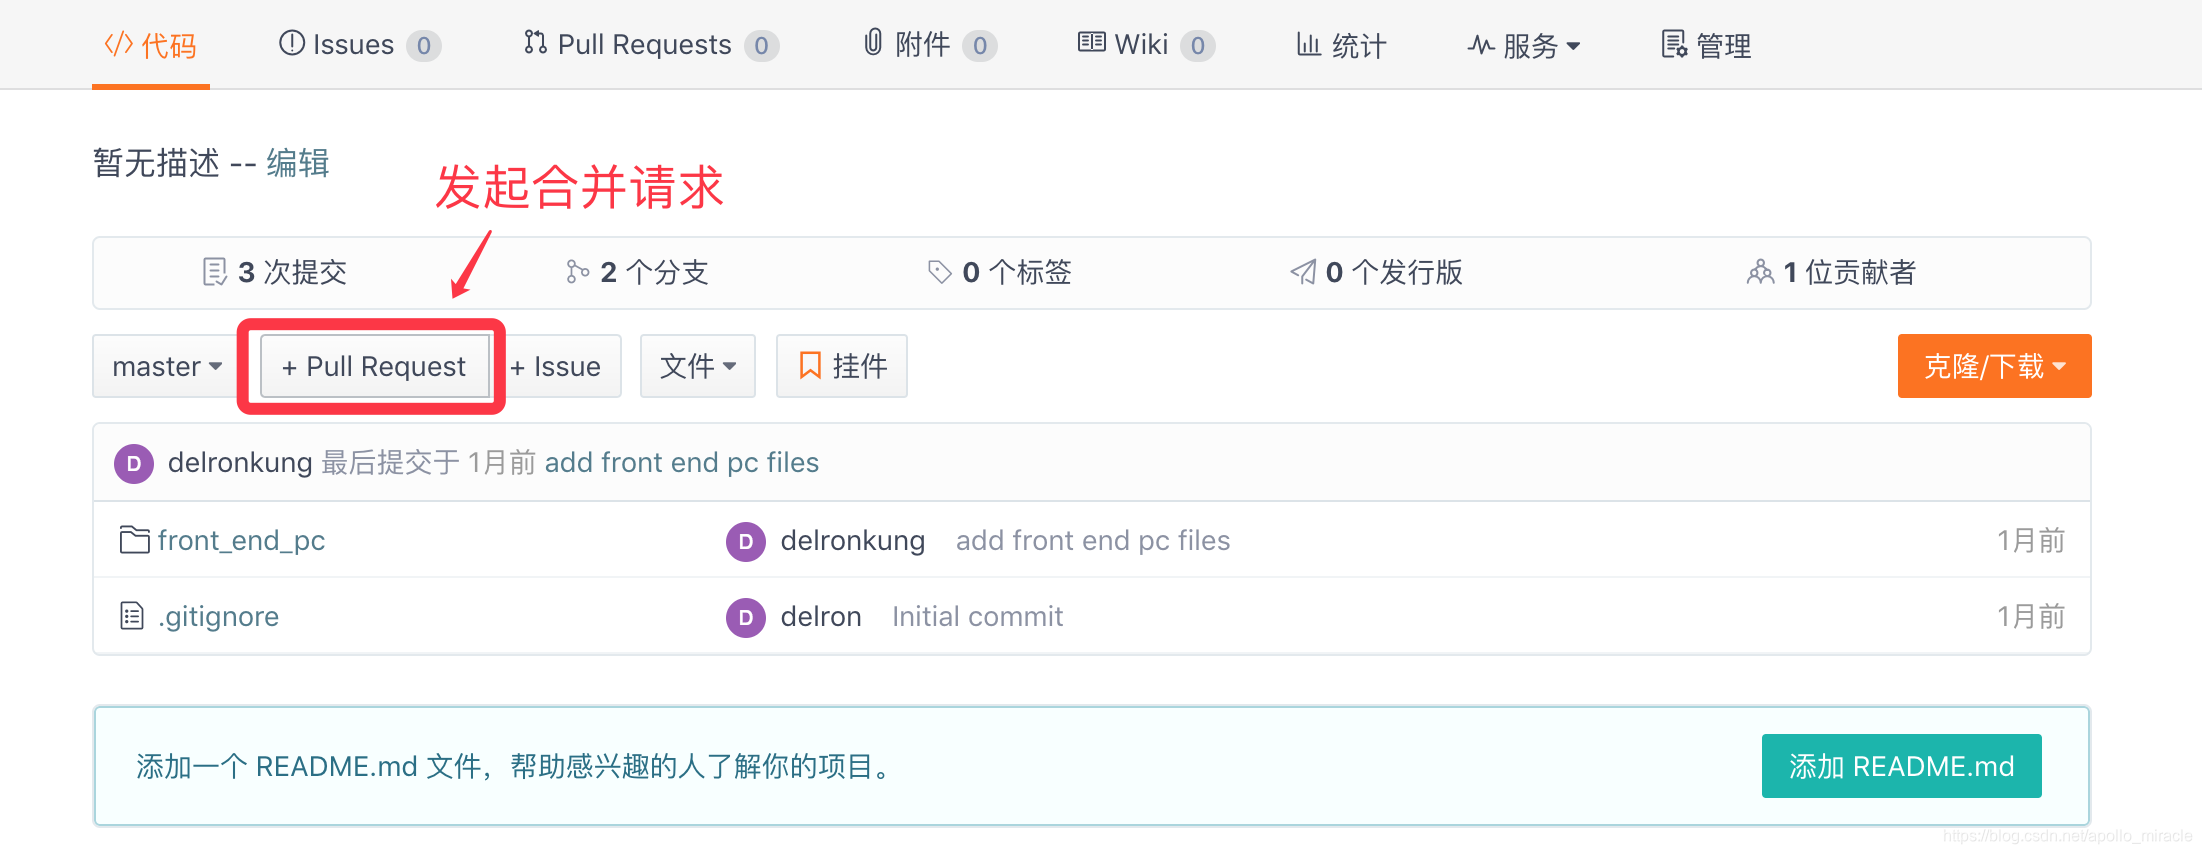Screen dimensions: 2202x854
Task: Click the 附件 count badge
Action: [980, 46]
